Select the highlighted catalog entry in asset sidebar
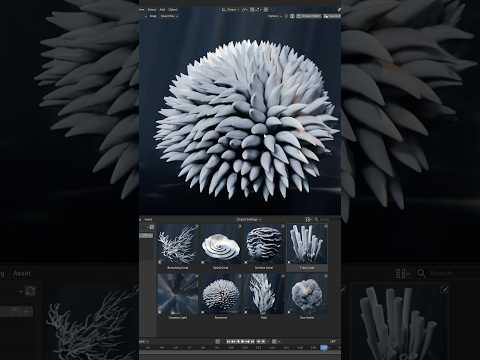 pyautogui.click(x=146, y=235)
